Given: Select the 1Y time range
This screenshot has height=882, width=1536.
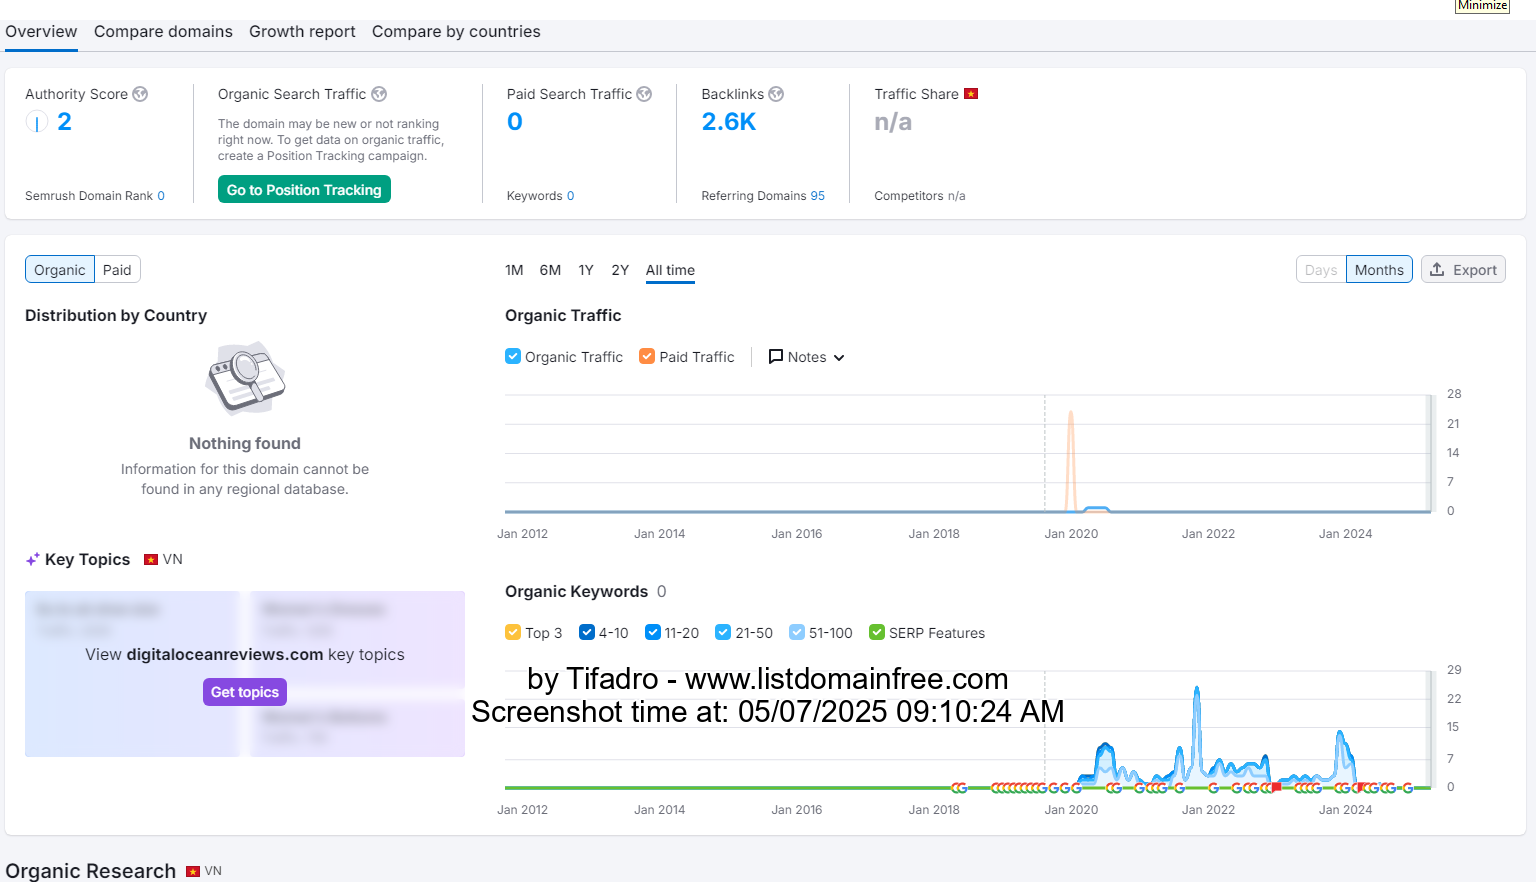Looking at the screenshot, I should [586, 270].
